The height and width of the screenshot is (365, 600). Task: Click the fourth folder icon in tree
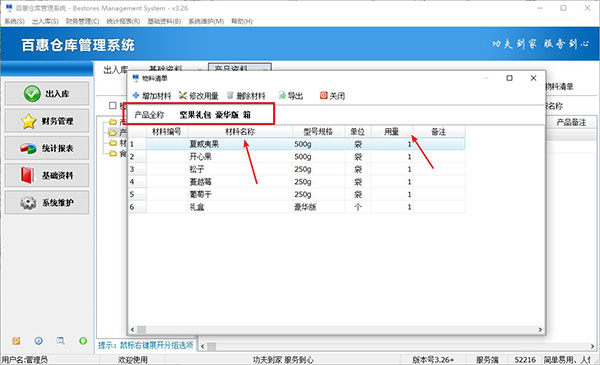click(113, 153)
